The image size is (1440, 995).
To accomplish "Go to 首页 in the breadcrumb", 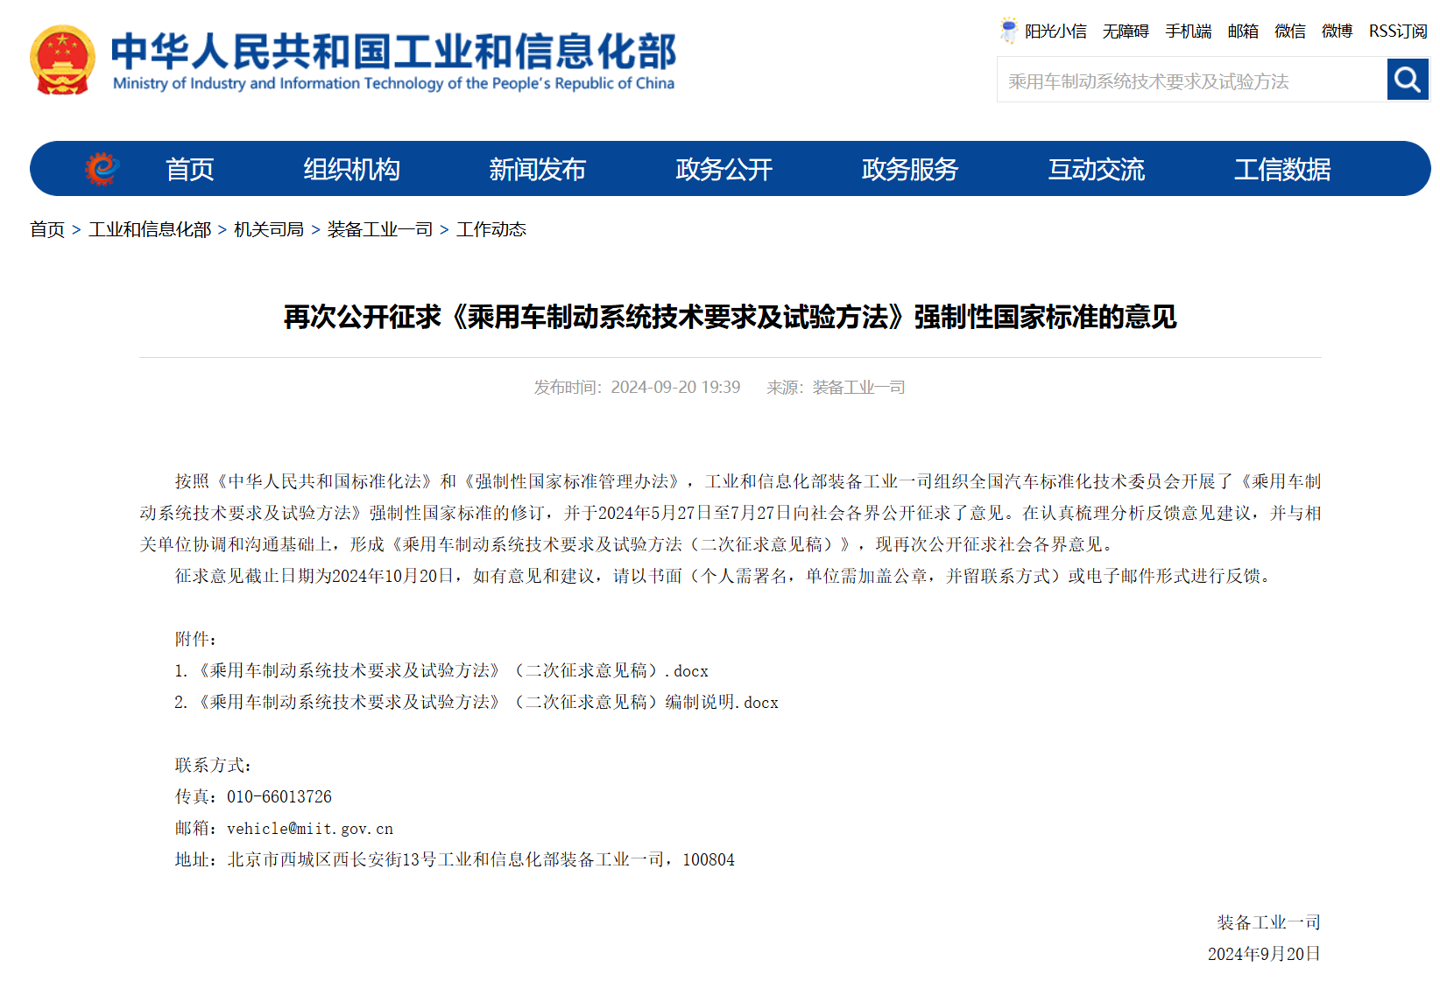I will (x=47, y=229).
